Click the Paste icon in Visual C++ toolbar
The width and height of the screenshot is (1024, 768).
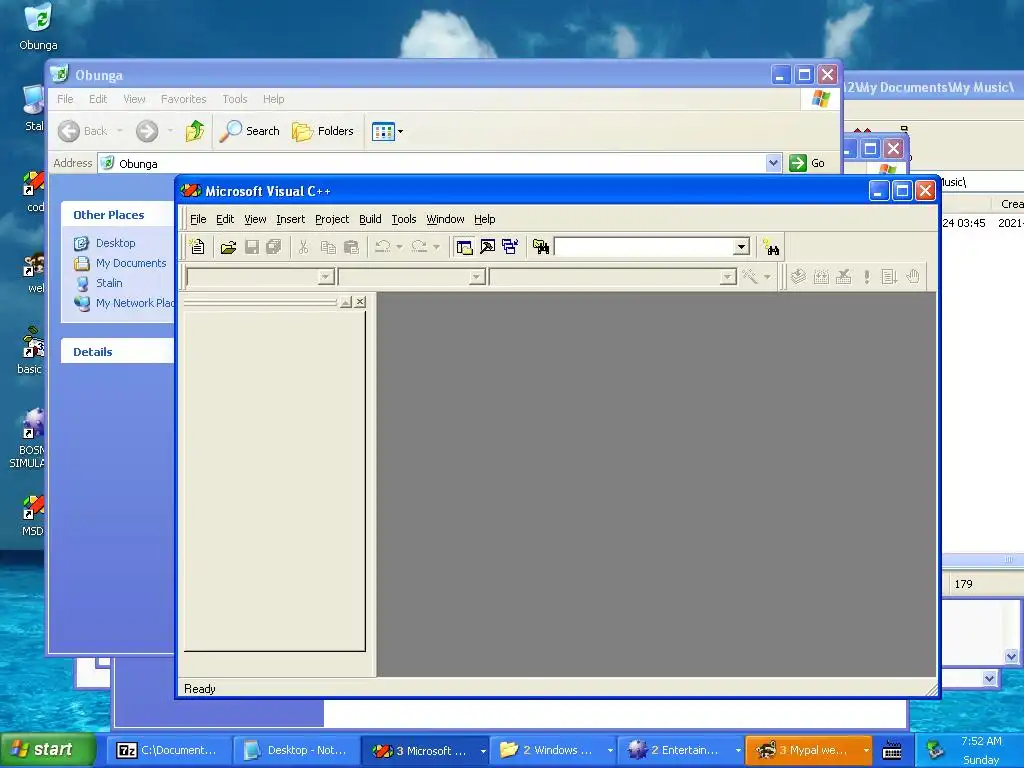click(351, 247)
